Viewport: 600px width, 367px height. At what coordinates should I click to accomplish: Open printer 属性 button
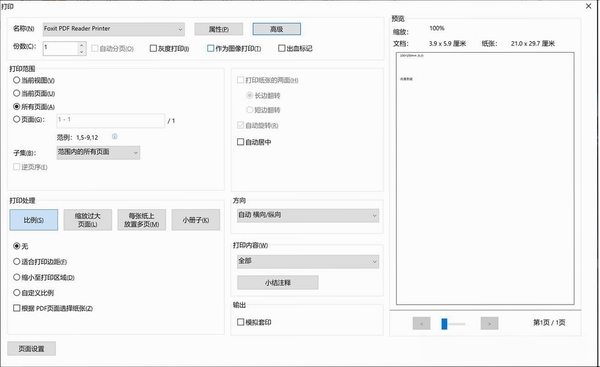[218, 29]
